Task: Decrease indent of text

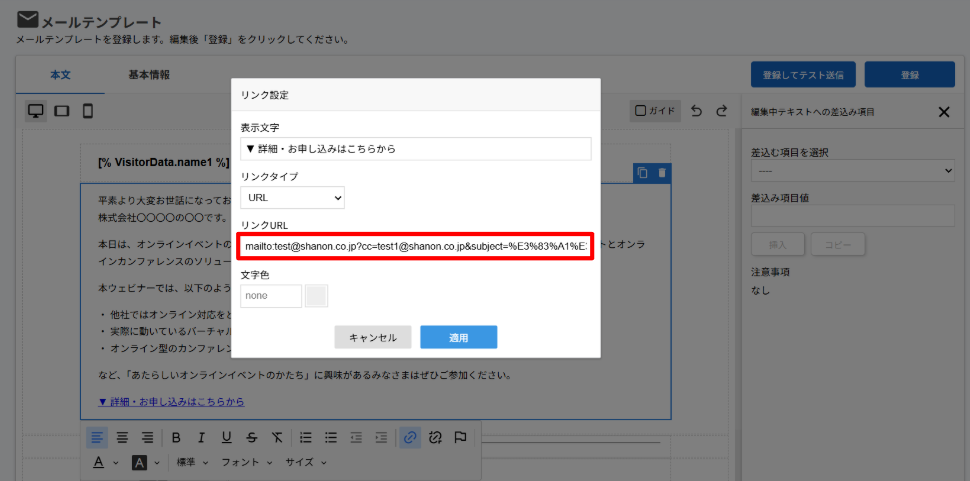Action: point(356,438)
